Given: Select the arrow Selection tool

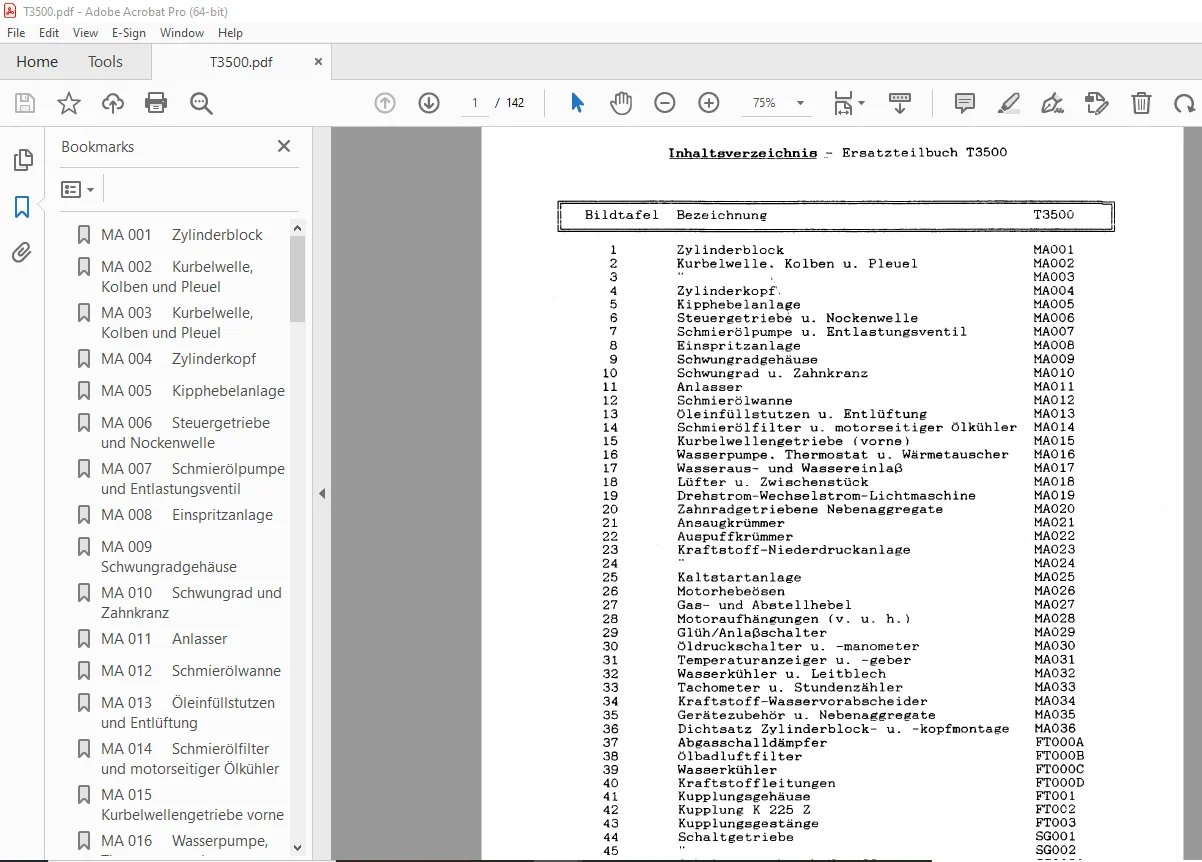Looking at the screenshot, I should pyautogui.click(x=577, y=103).
